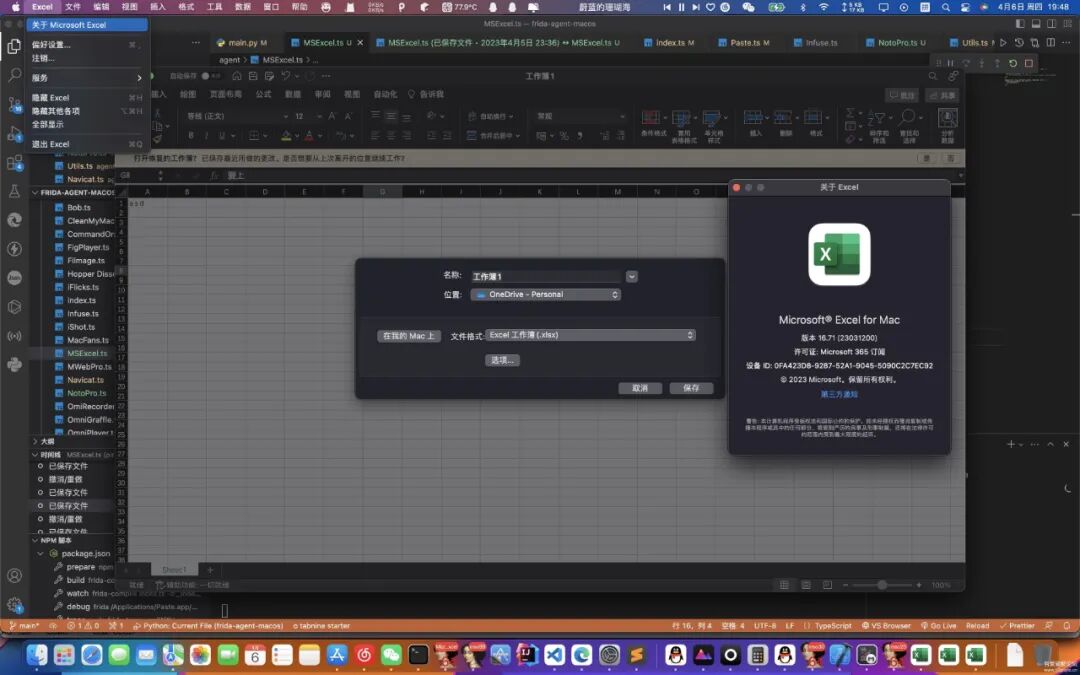Screen dimensions: 1080x675
Task: Open WeChat from the Dock
Action: click(x=392, y=654)
